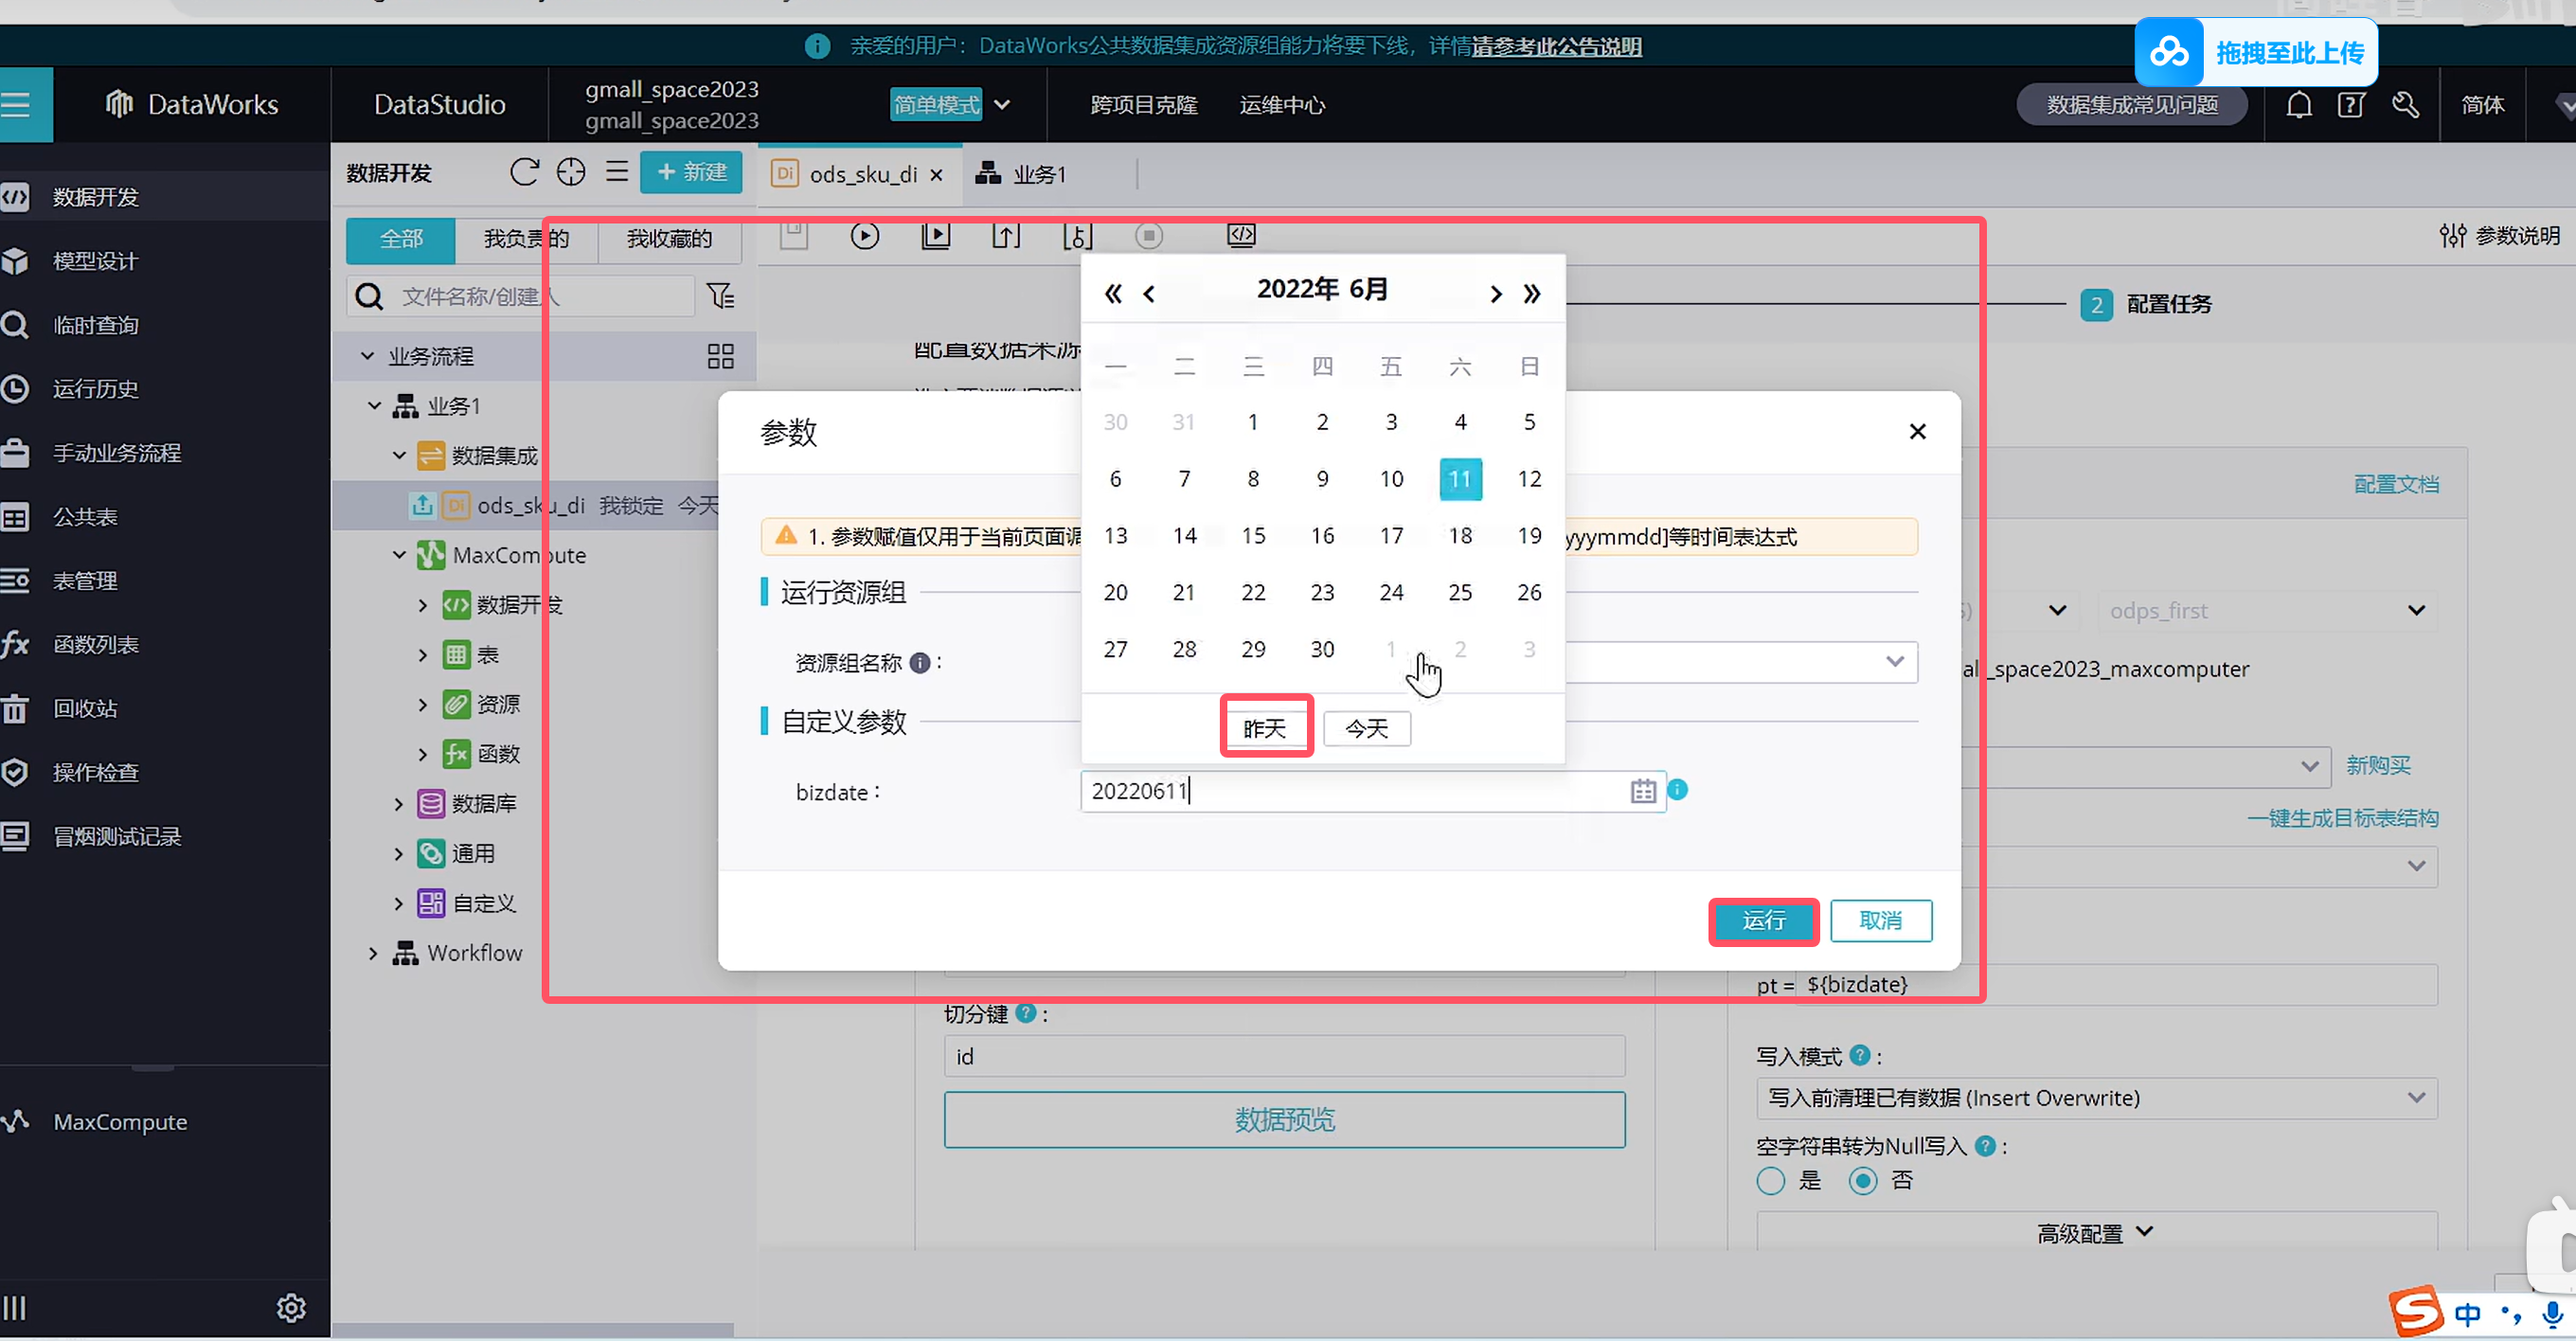Screen dimensions: 2576x1341
Task: Go to next month in calendar
Action: point(1495,294)
